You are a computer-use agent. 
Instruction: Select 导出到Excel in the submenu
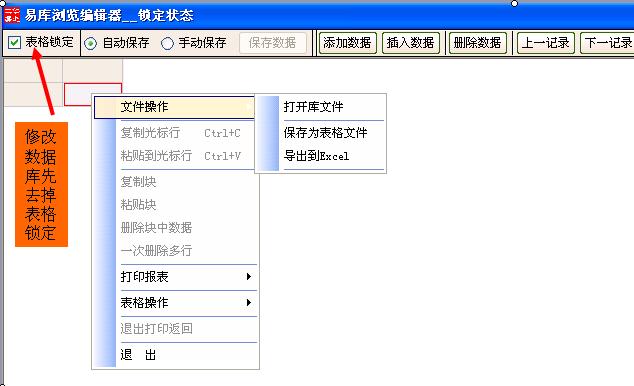point(316,156)
